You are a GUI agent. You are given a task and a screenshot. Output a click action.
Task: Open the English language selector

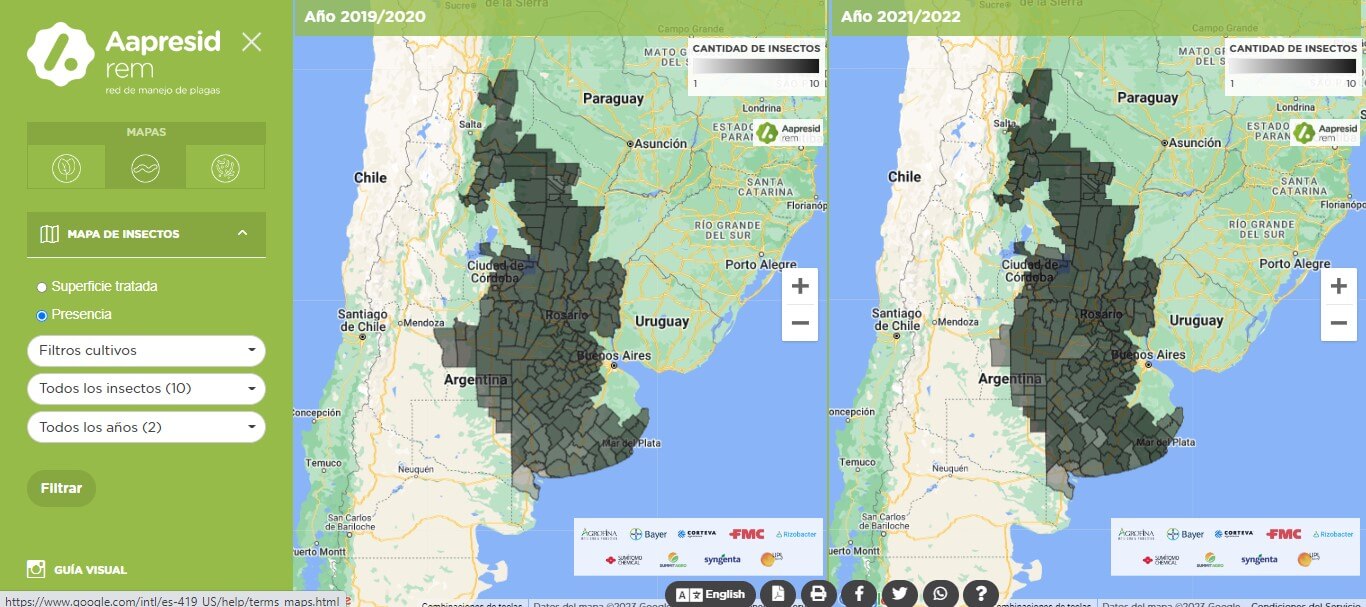(x=710, y=593)
